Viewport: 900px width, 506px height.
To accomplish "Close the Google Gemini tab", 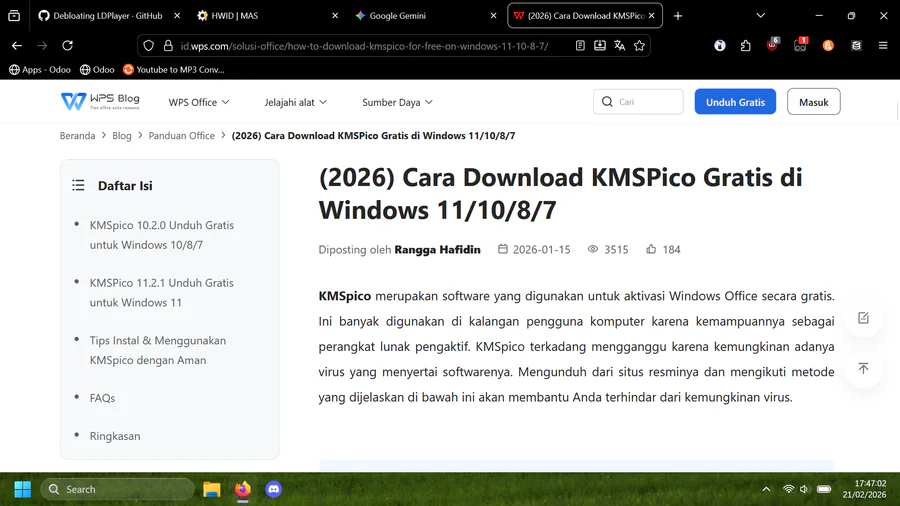I will (493, 15).
